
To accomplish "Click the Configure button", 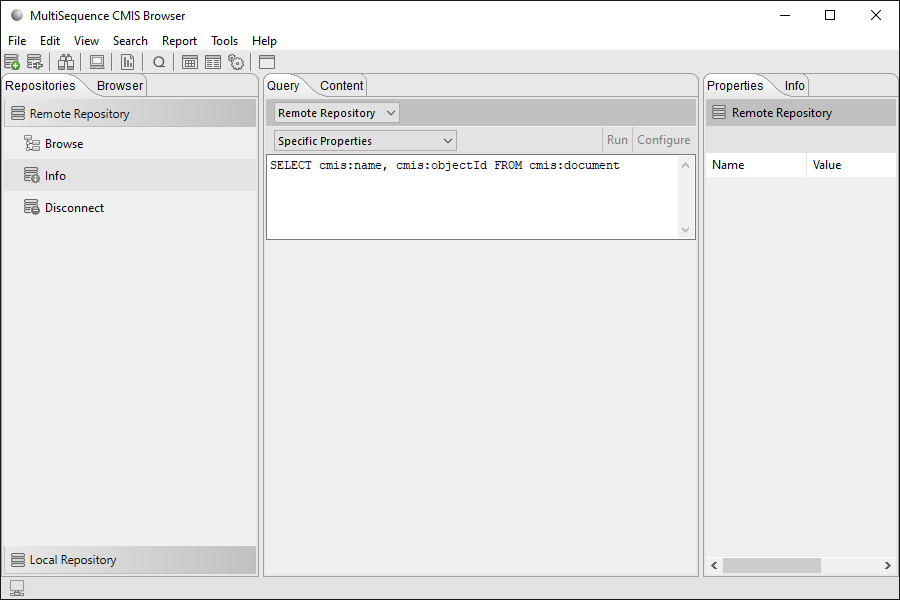I will [664, 140].
